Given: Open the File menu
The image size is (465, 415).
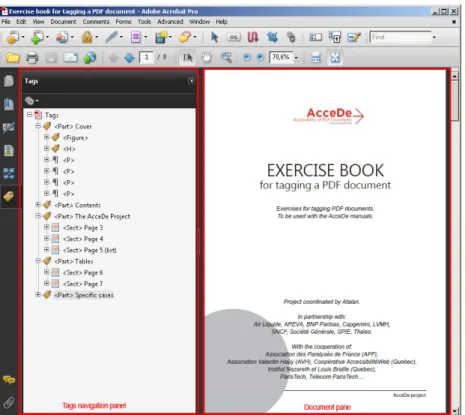Looking at the screenshot, I should pos(6,22).
